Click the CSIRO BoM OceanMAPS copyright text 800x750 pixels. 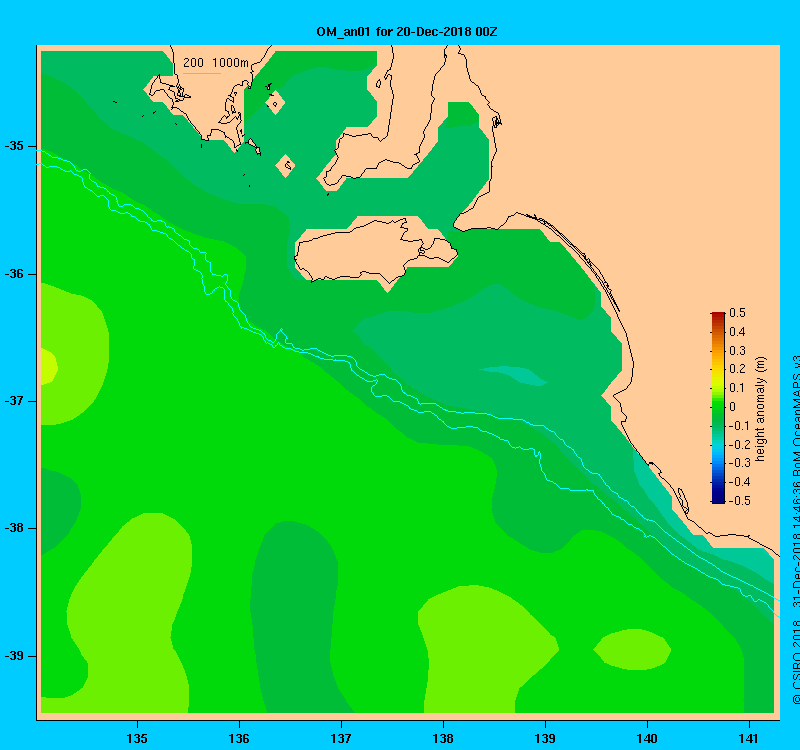tap(796, 531)
